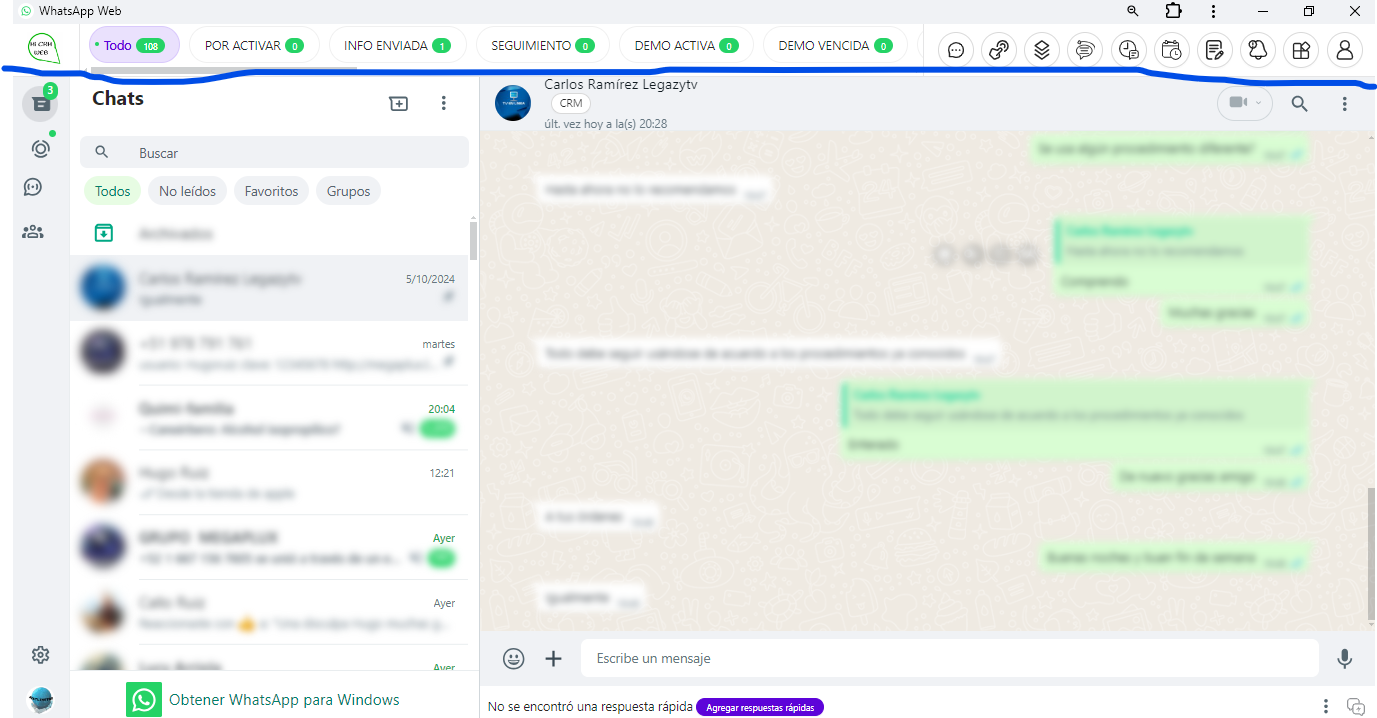Open the Status icon in left sidebar
1377x718 pixels.
(40, 148)
